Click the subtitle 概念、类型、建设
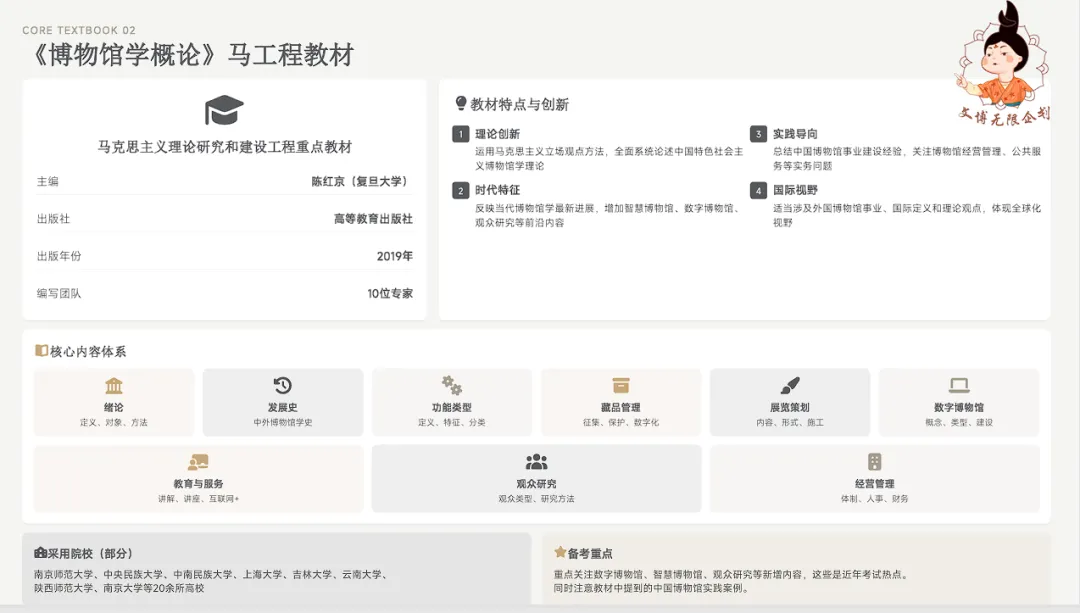Screen dimensions: 1080x613 coord(959,422)
